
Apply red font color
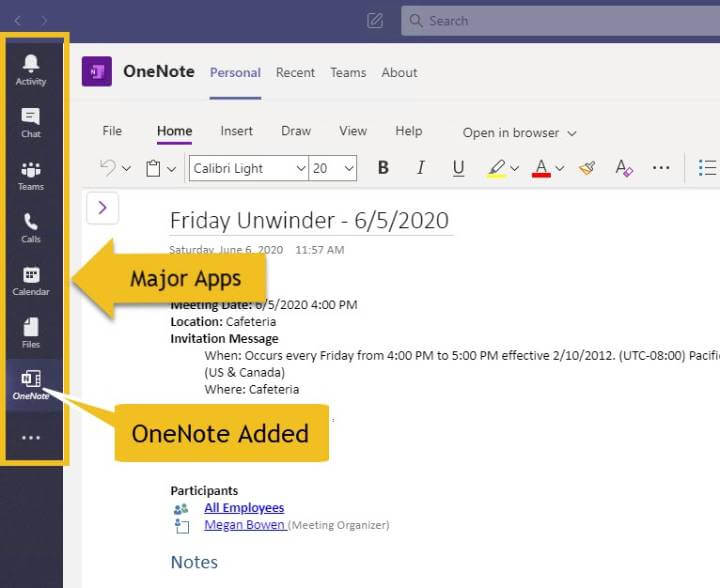(x=541, y=168)
